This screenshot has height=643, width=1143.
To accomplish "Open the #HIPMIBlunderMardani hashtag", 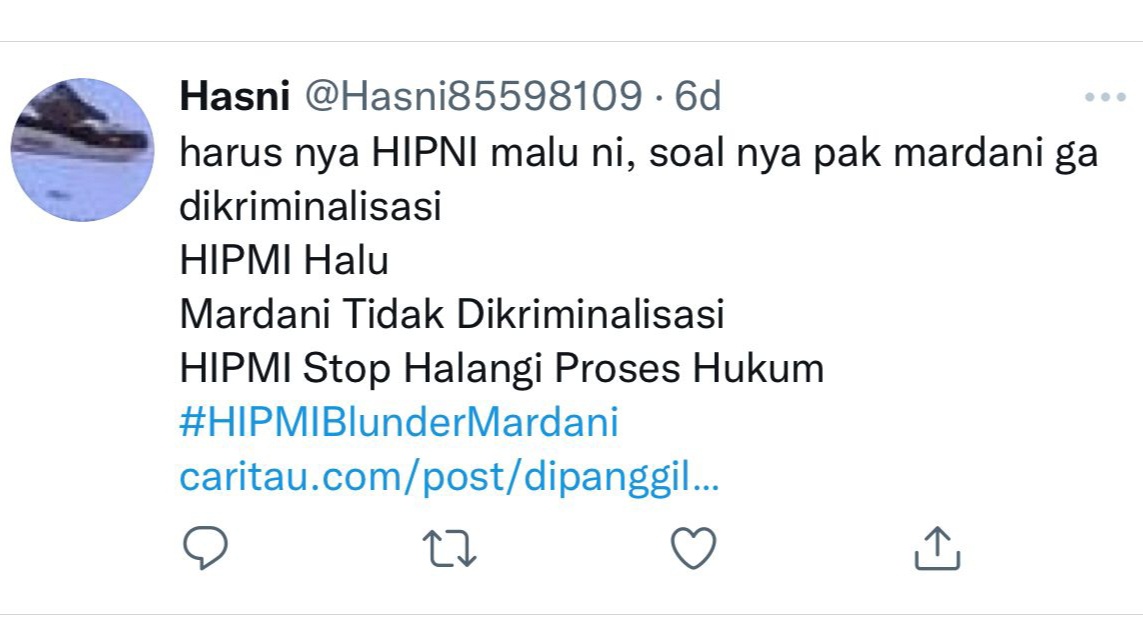I will (399, 422).
